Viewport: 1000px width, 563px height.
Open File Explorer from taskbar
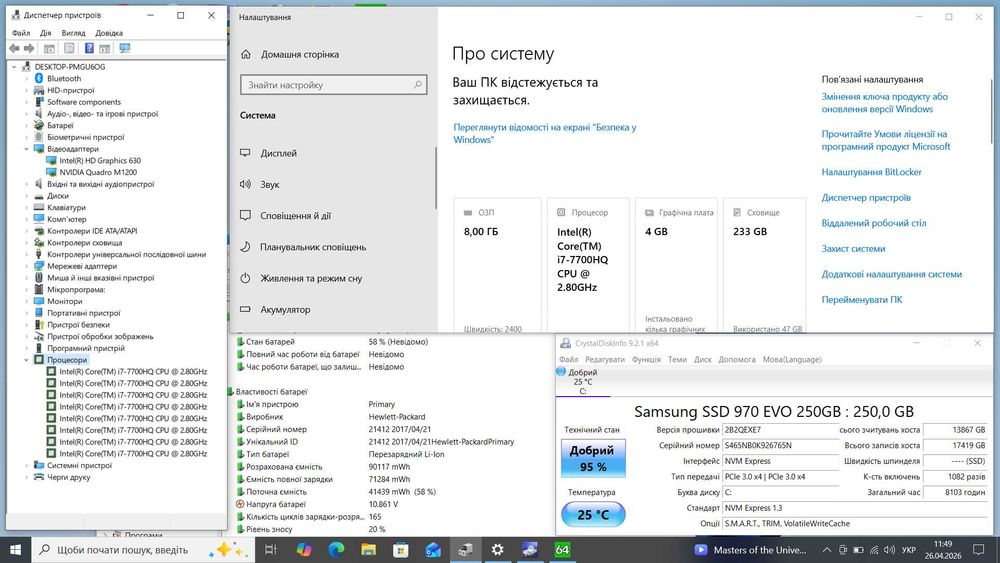(369, 550)
